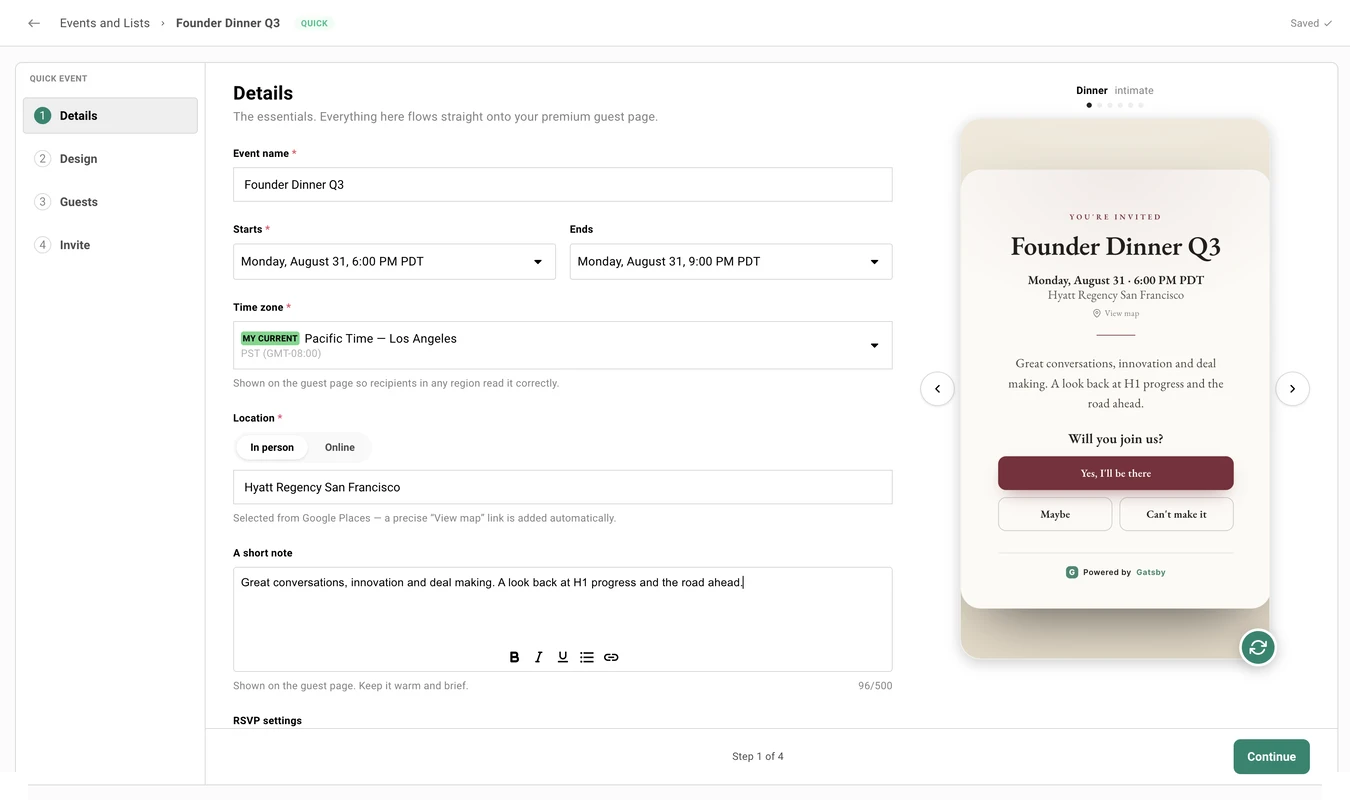Click the map pin icon in preview
Image resolution: width=1350 pixels, height=800 pixels.
[x=1097, y=313]
